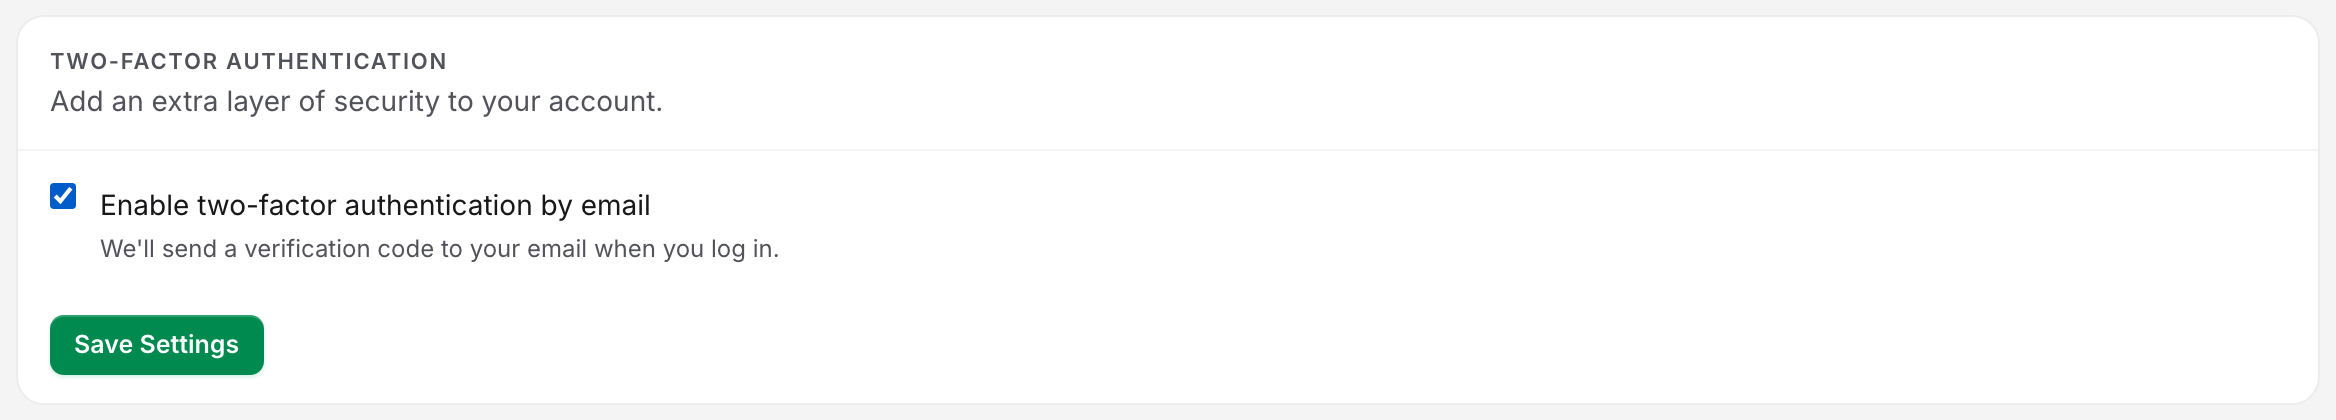Screen dimensions: 2336x420
Task: Click the word 'AUTHENTICATION' in the section header
Action: click(337, 61)
